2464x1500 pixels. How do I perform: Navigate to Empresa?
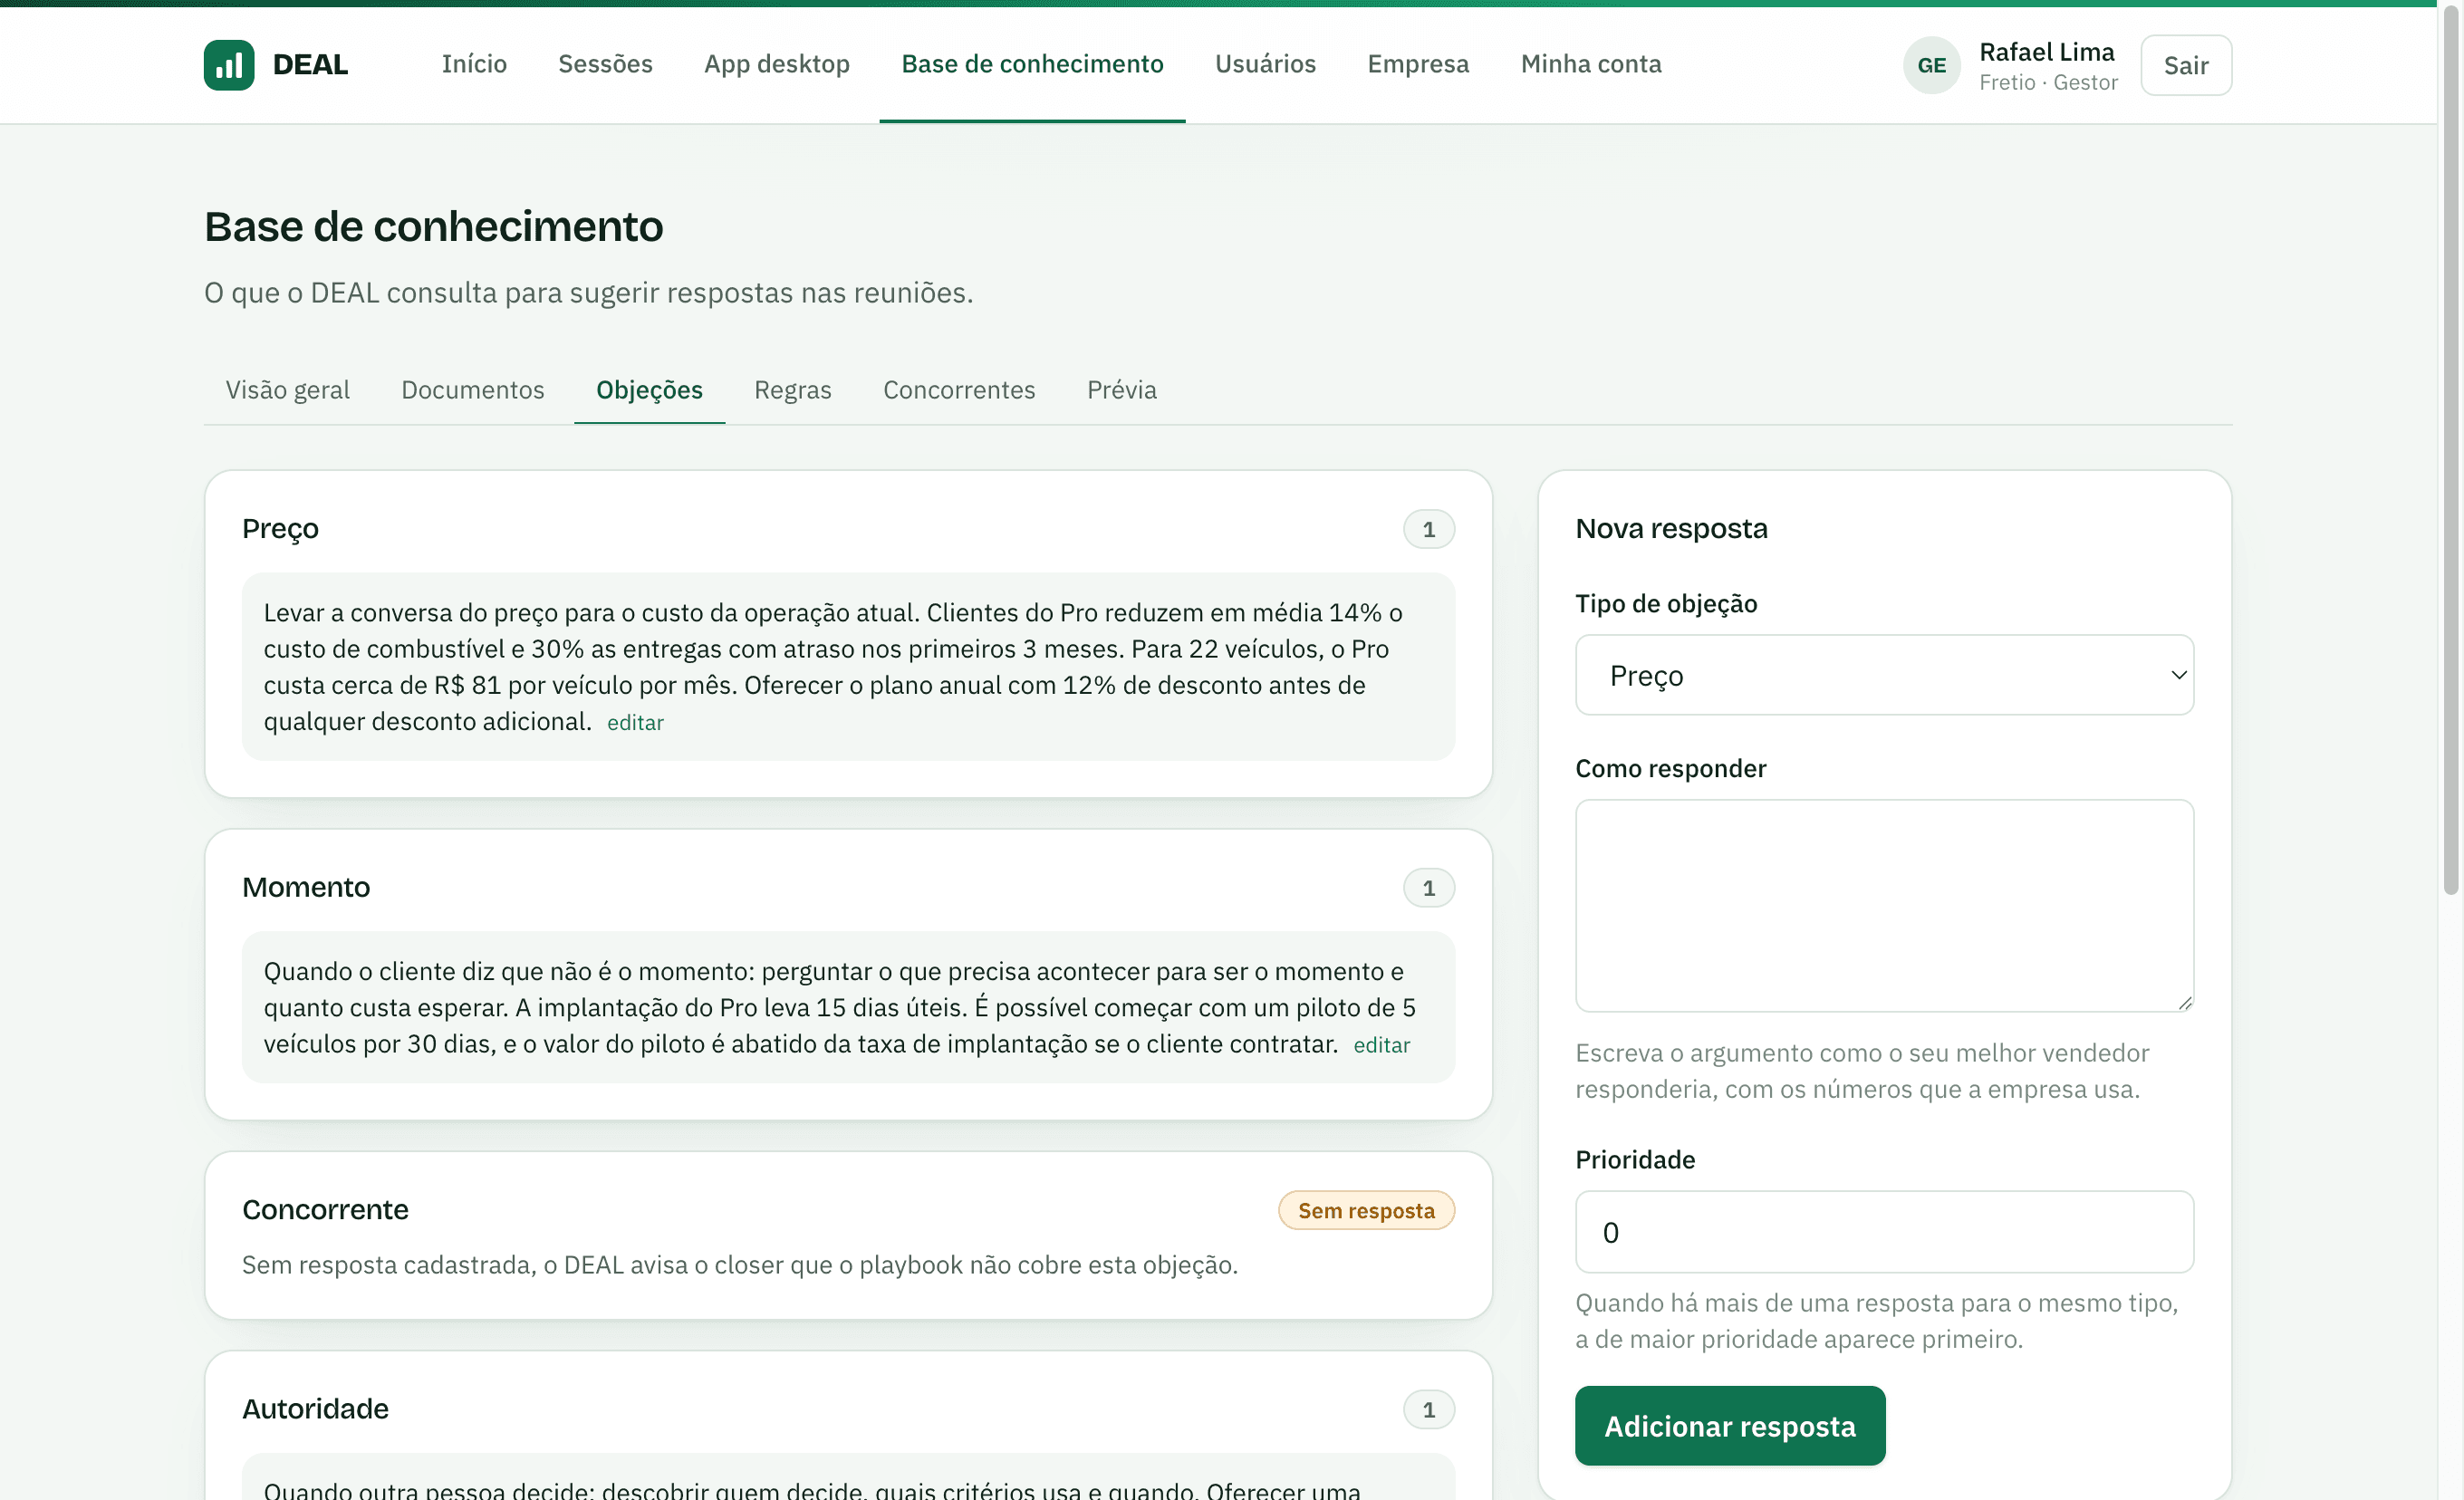[1418, 64]
